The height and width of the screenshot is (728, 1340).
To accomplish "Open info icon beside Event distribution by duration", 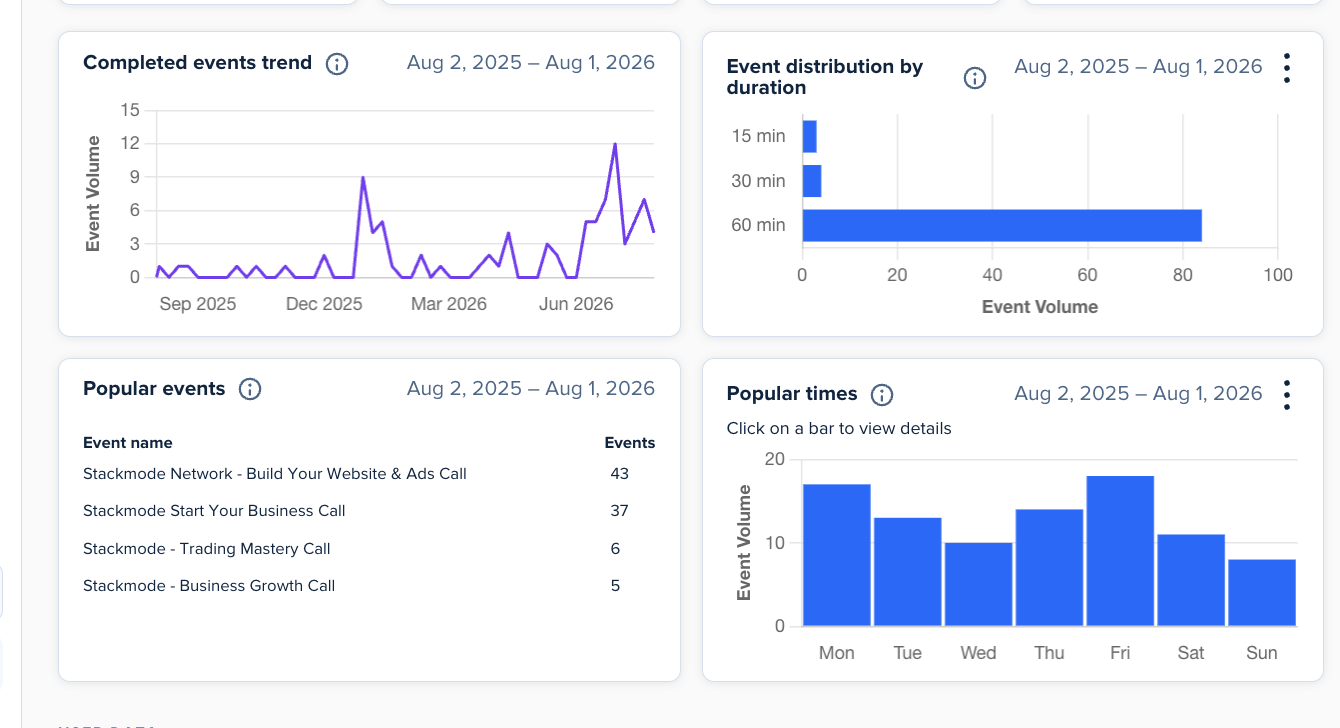I will pos(975,78).
